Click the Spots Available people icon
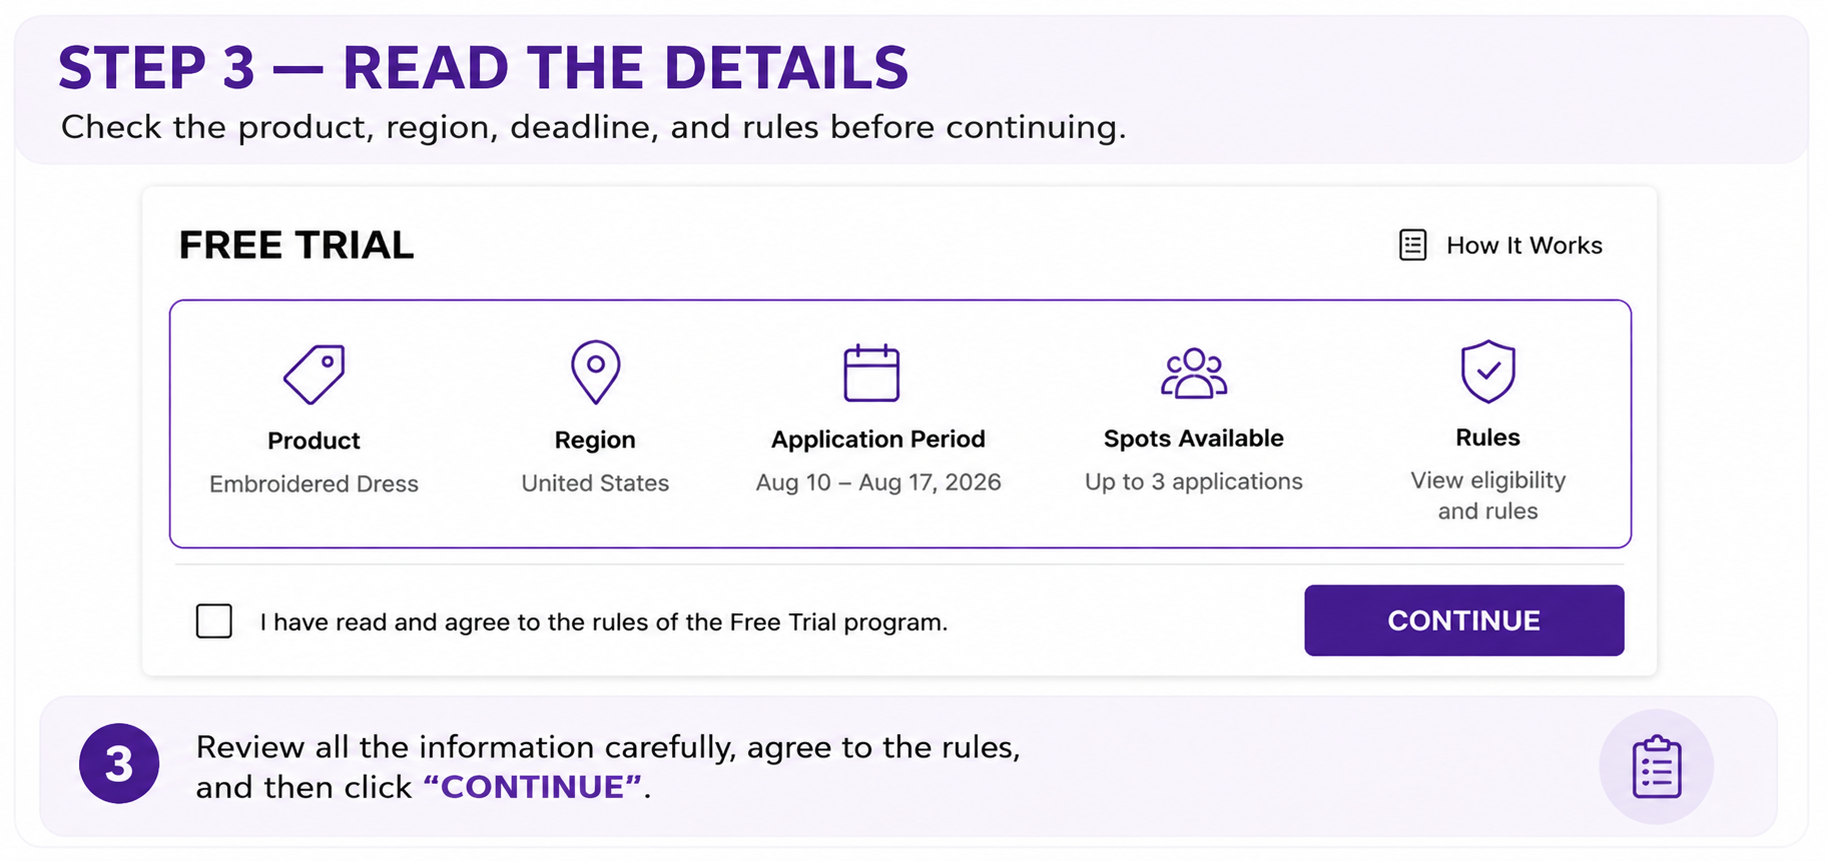 click(x=1193, y=374)
